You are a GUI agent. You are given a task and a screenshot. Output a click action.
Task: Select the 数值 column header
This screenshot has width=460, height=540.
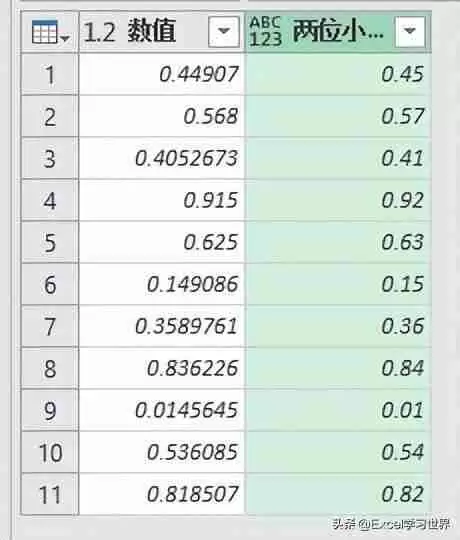click(x=162, y=32)
